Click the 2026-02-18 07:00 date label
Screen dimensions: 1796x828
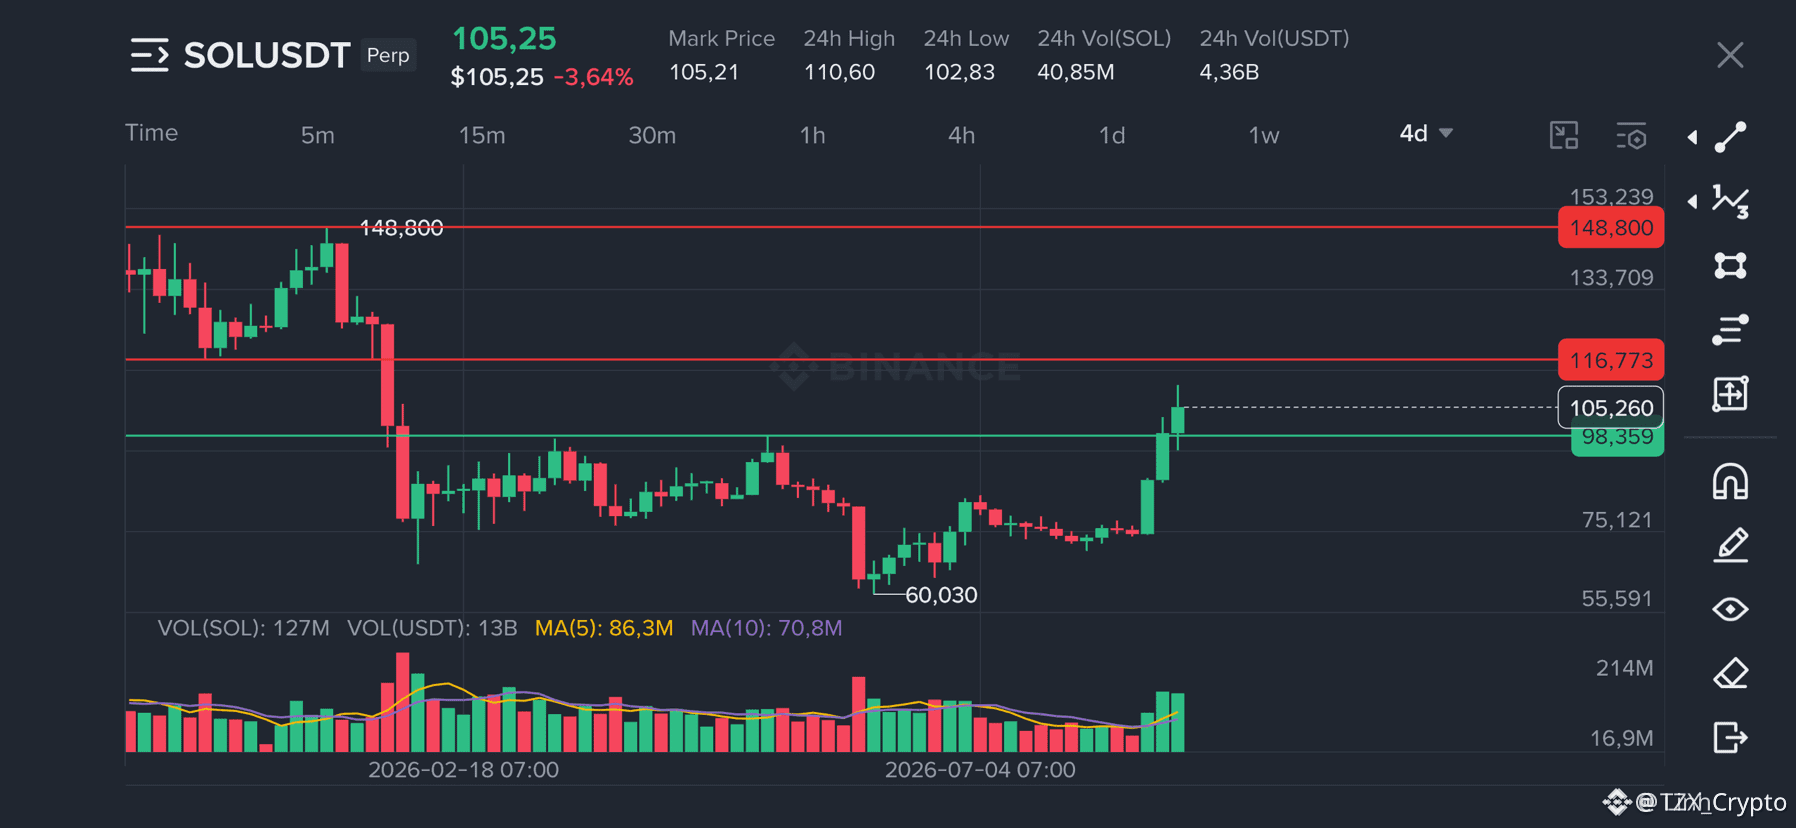(463, 770)
